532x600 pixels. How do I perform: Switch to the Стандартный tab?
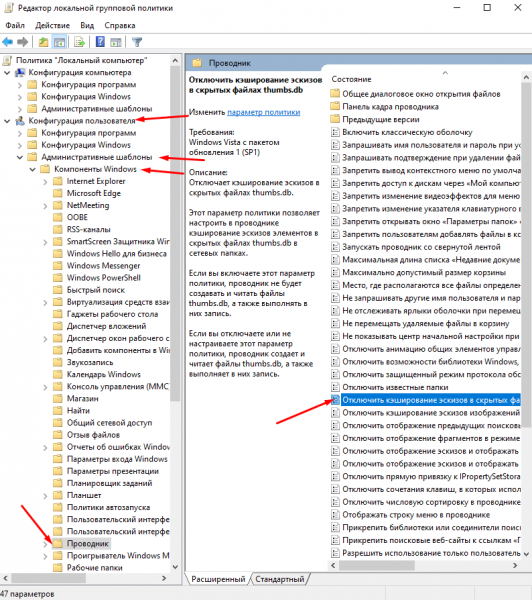click(x=280, y=579)
